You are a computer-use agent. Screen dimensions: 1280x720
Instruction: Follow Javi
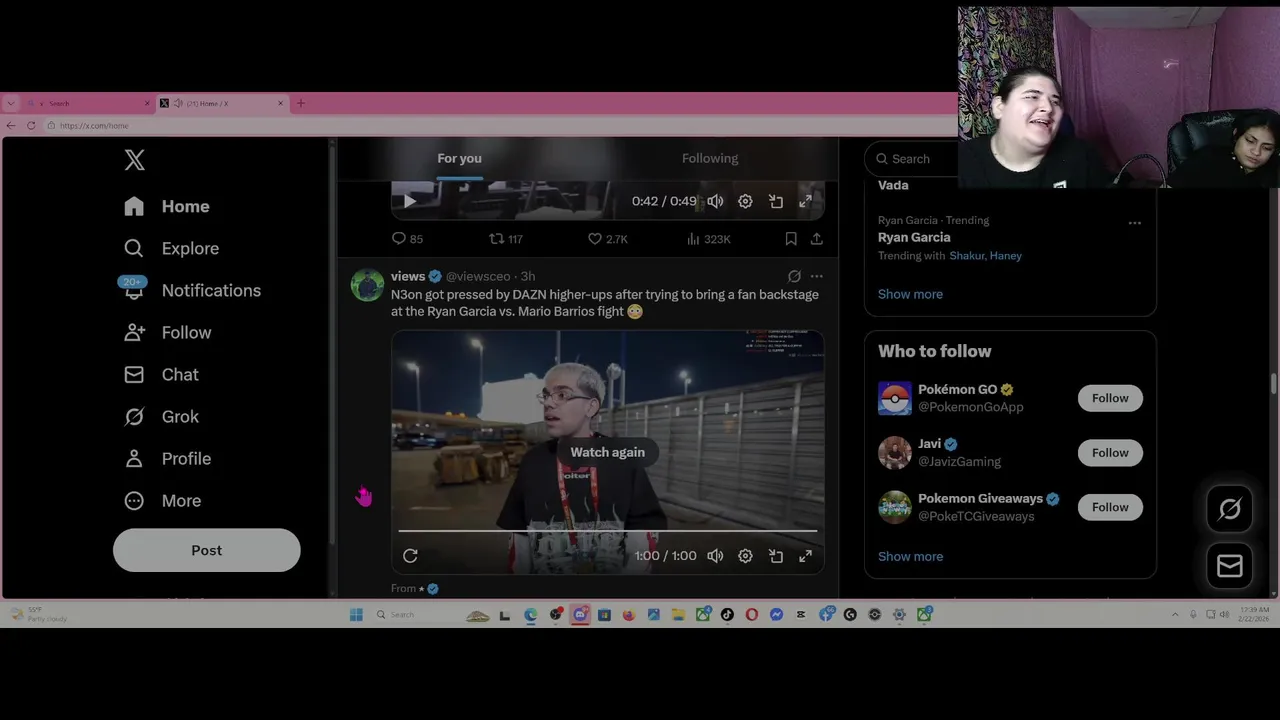tap(1110, 453)
